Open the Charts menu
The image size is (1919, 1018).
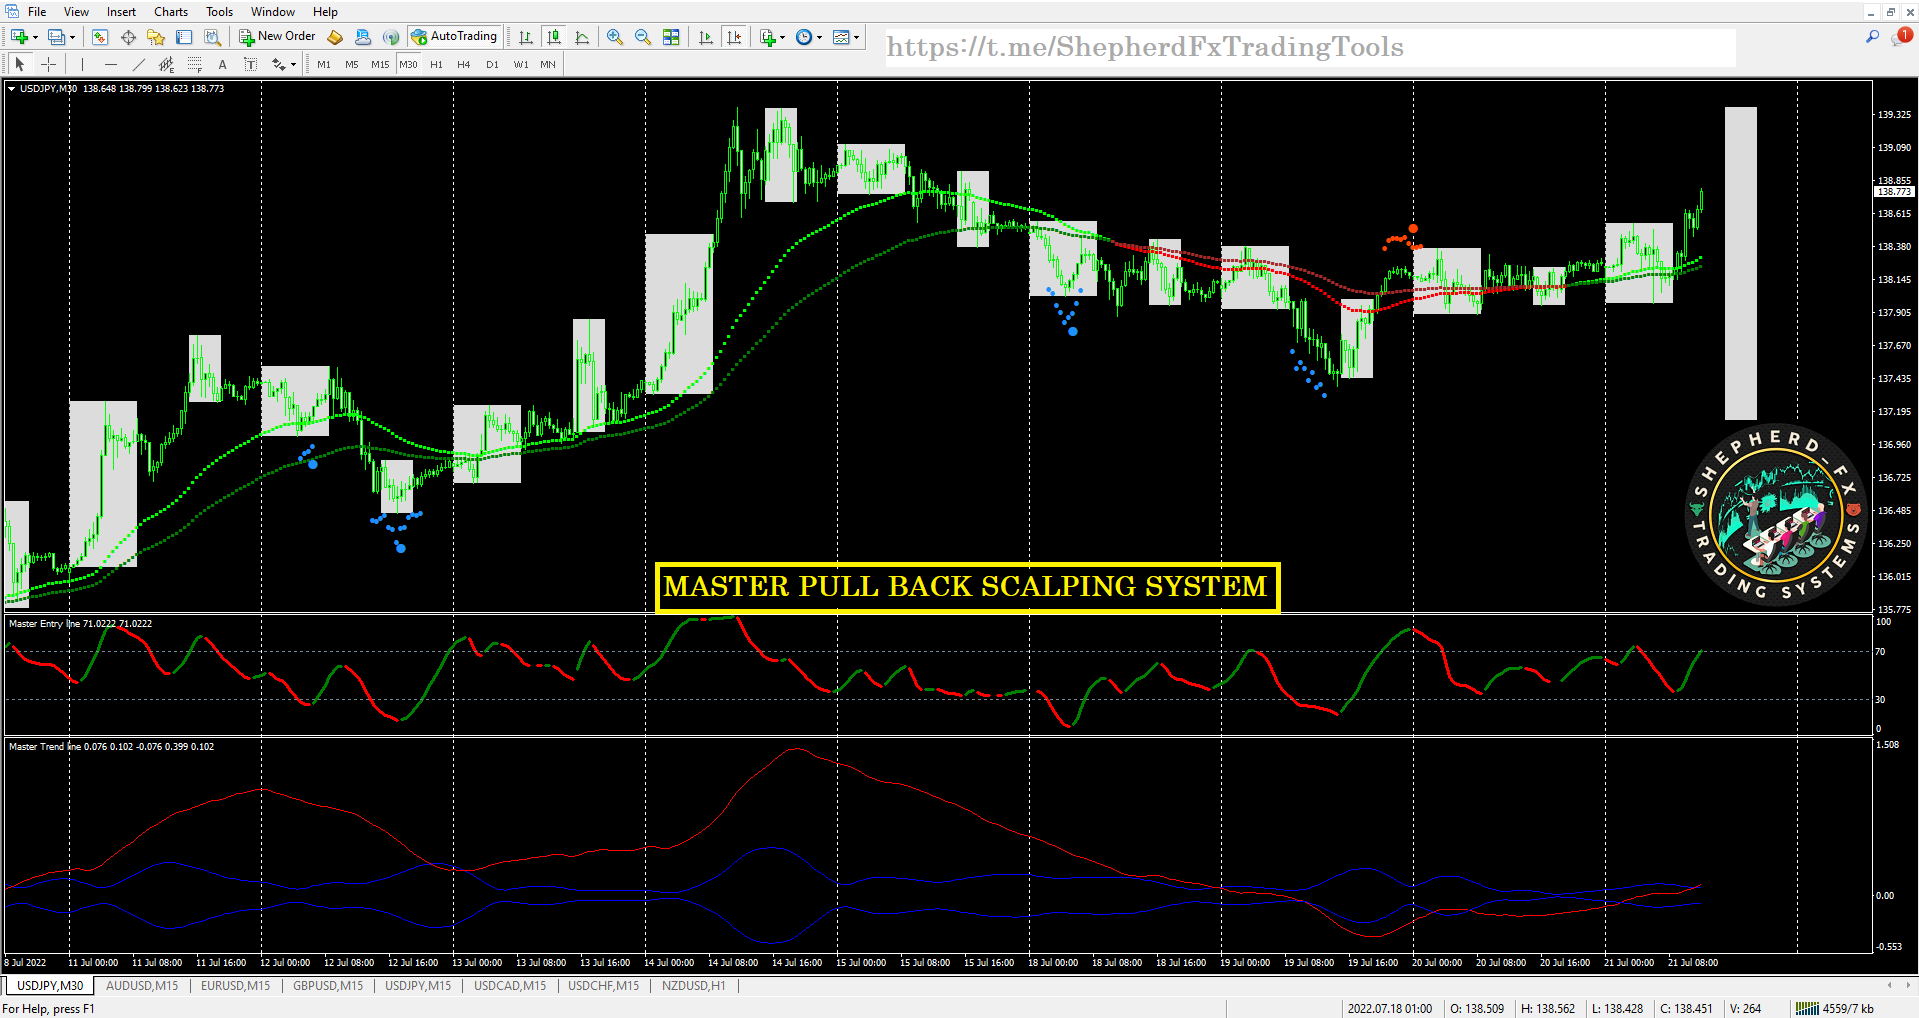[170, 11]
